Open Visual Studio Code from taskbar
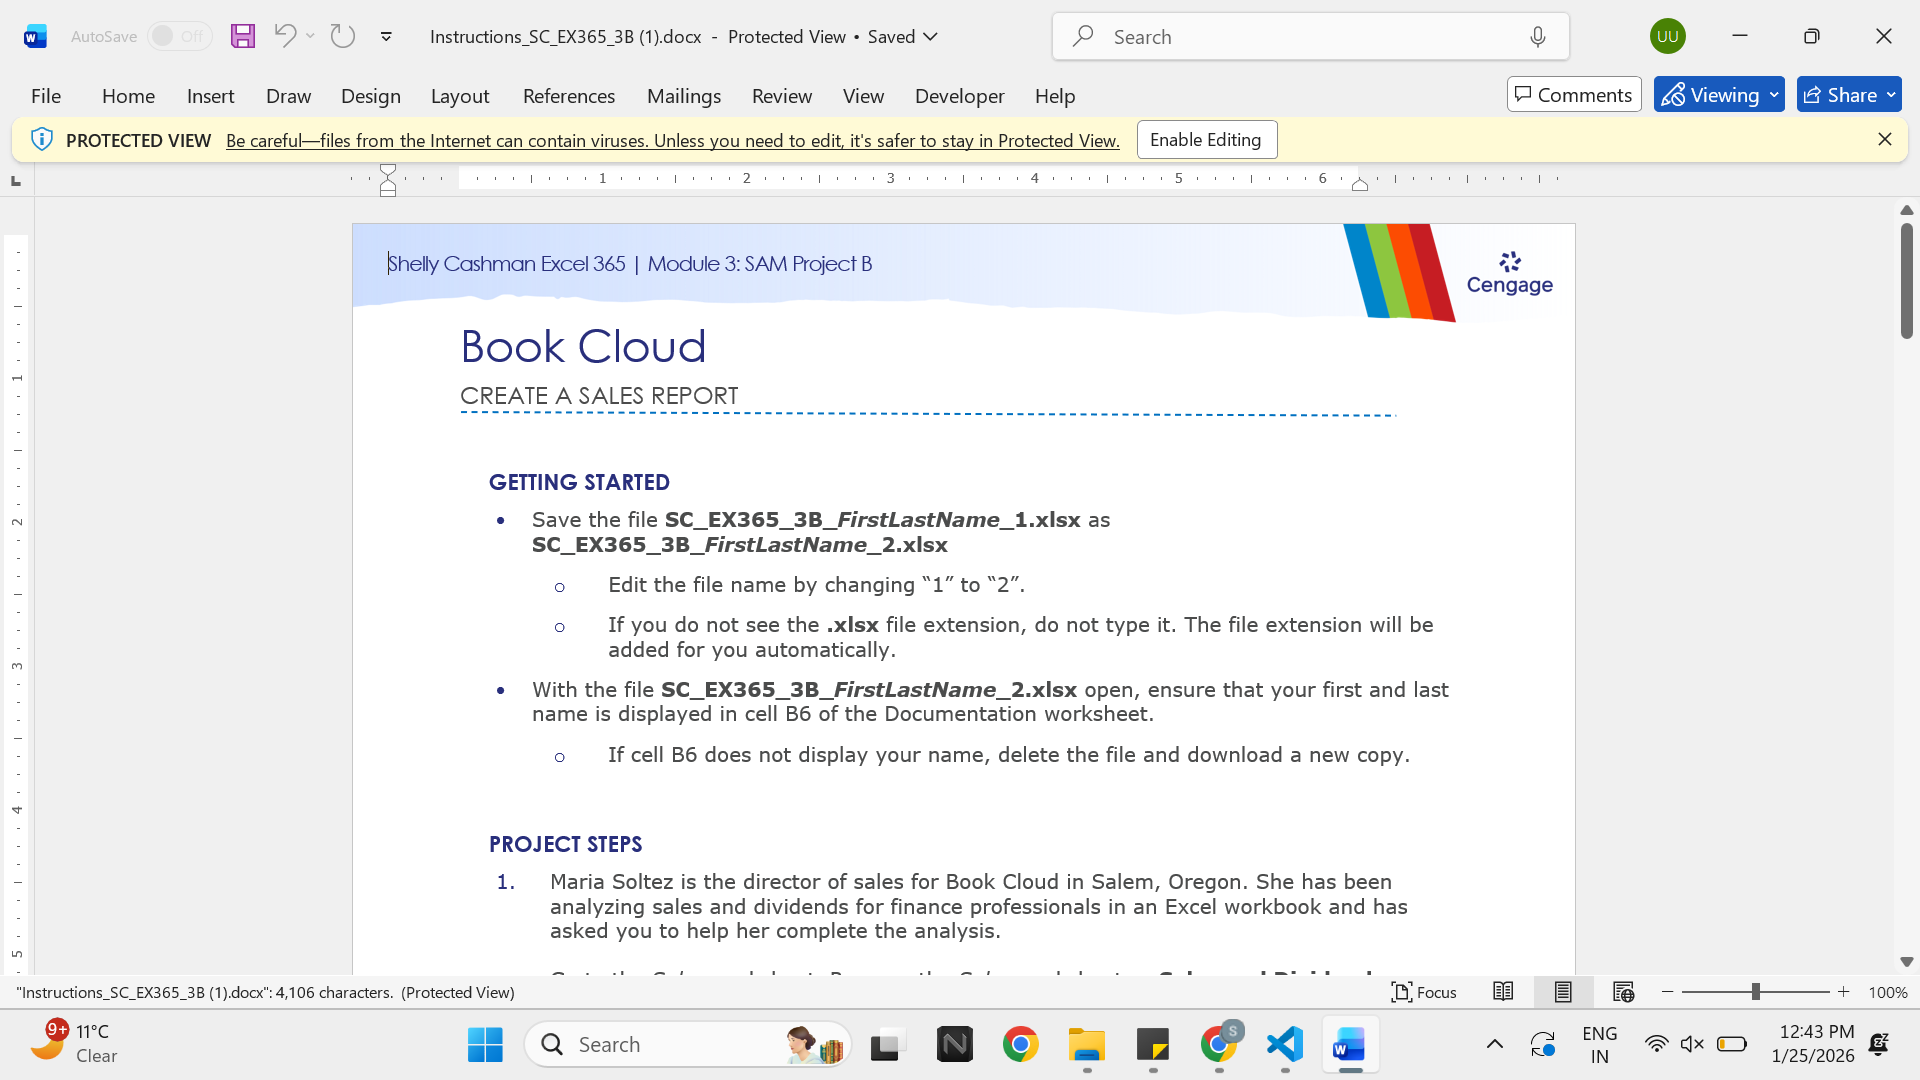1920x1080 pixels. [x=1285, y=1045]
